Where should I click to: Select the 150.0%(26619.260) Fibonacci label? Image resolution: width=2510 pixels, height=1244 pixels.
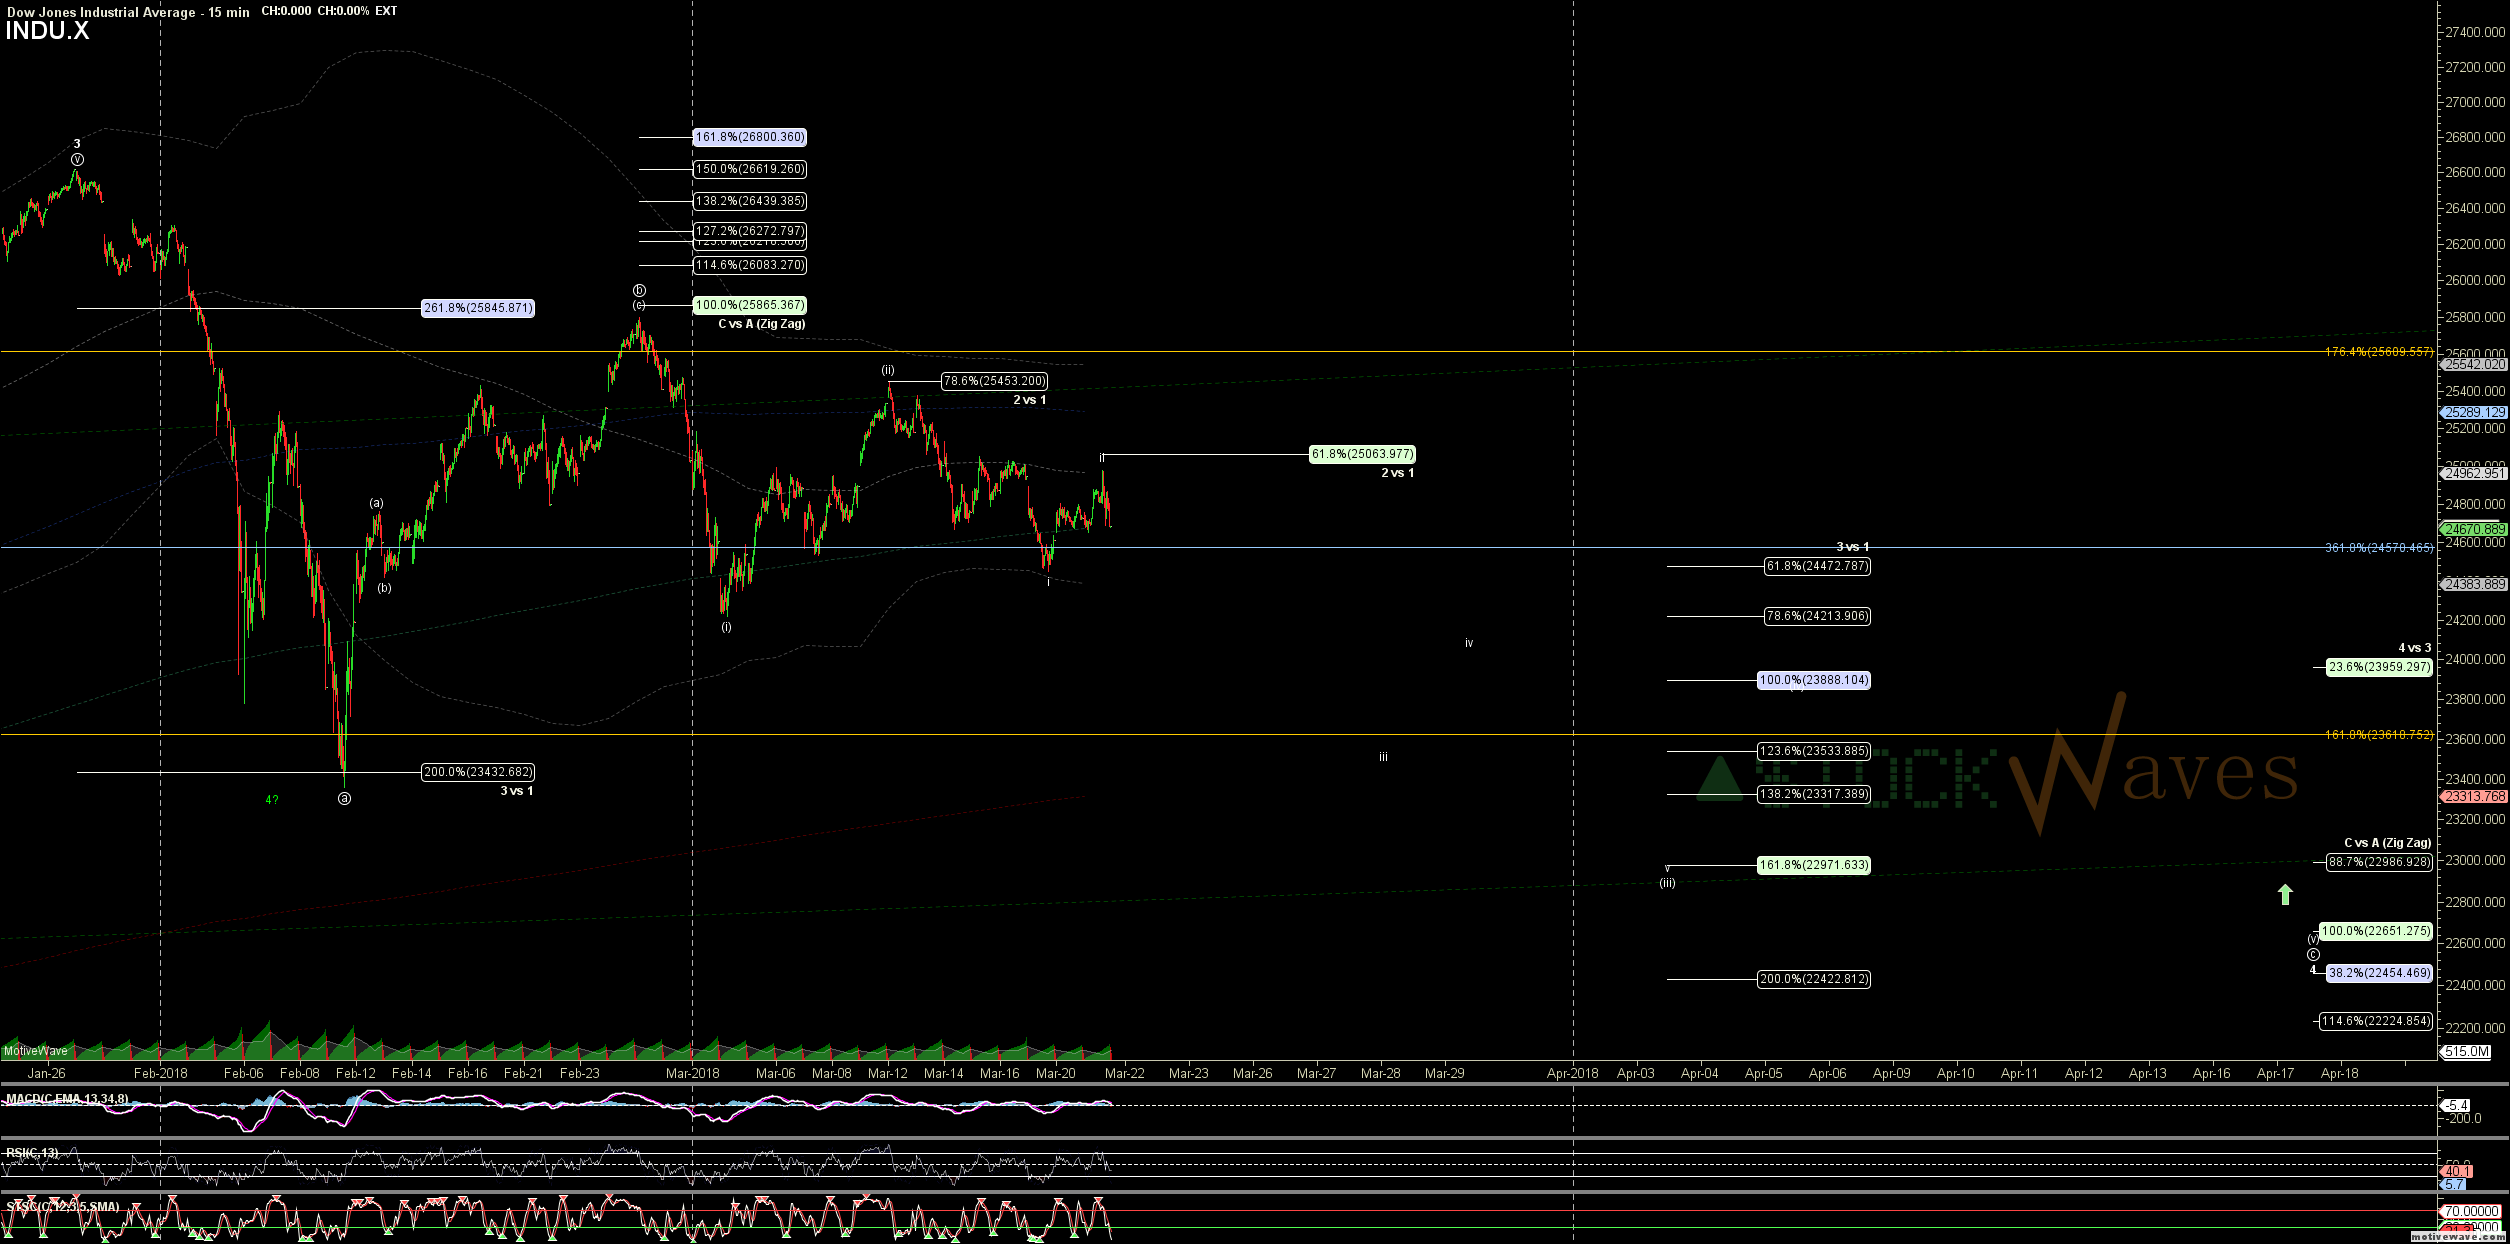[x=750, y=169]
